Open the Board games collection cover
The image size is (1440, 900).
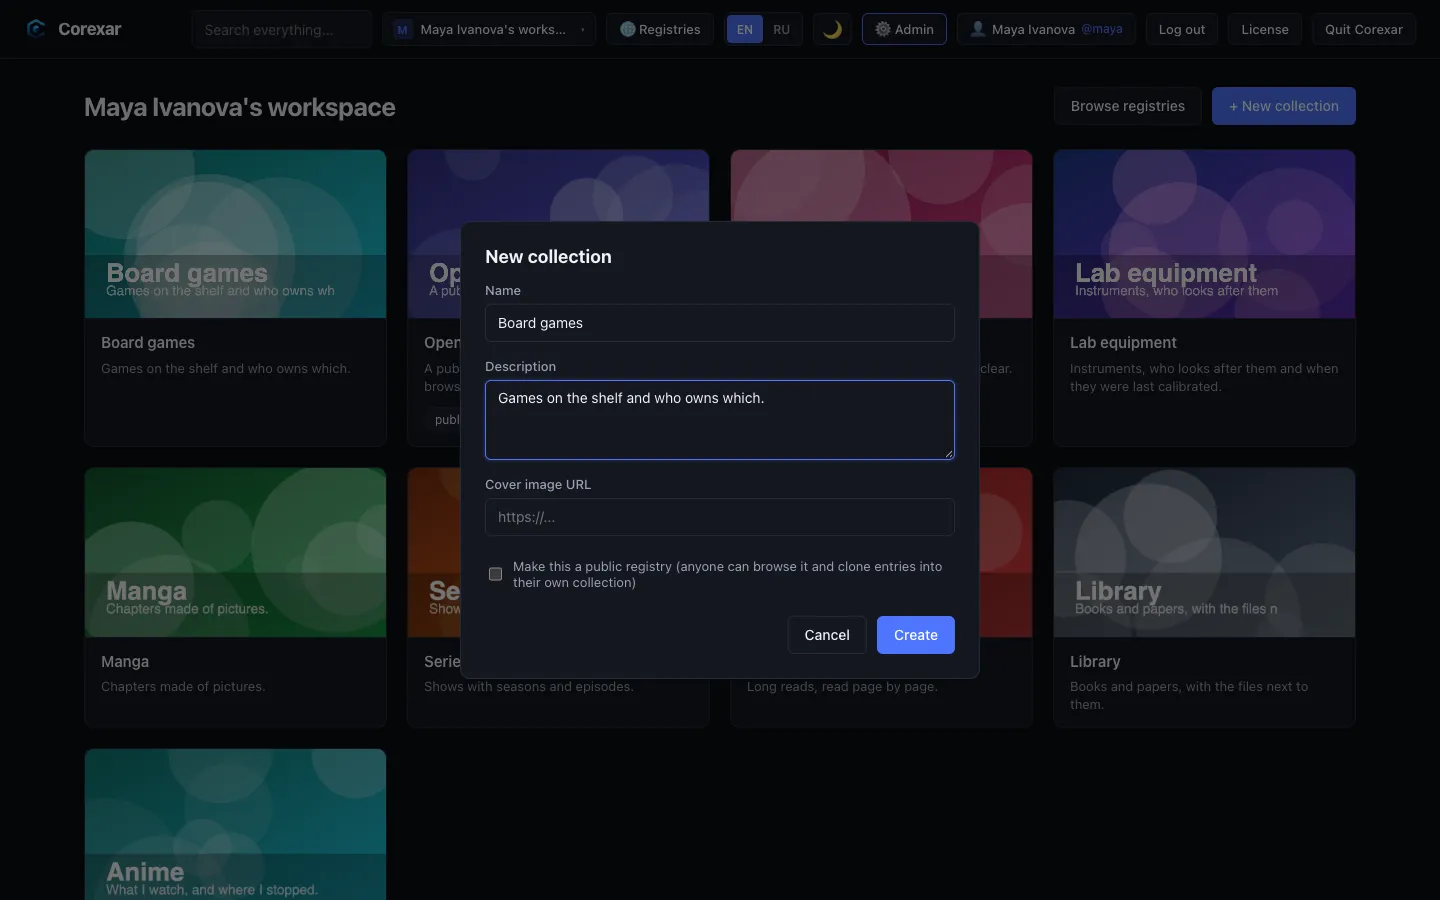tap(235, 234)
